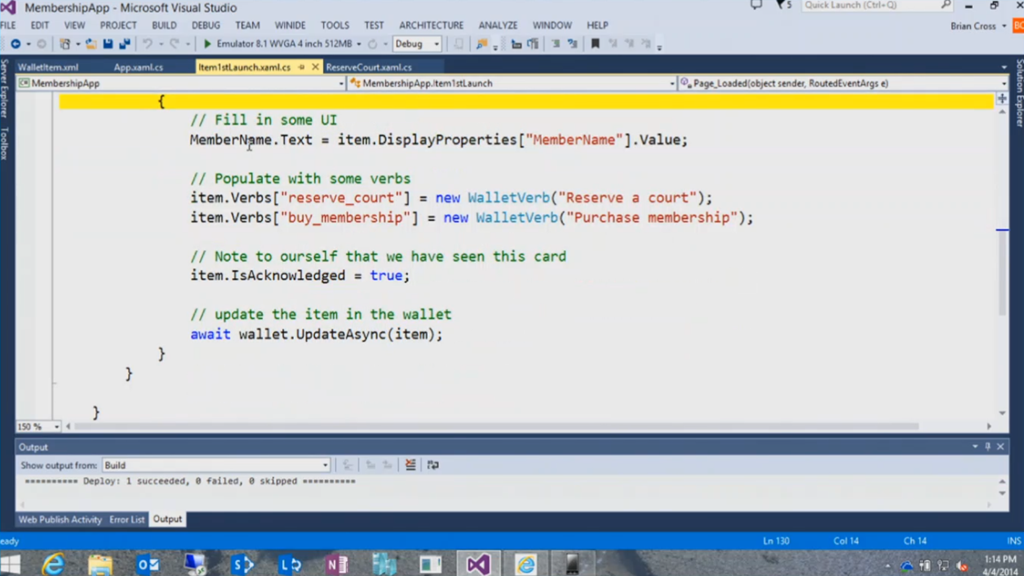Open Outlook from the taskbar
The width and height of the screenshot is (1024, 576).
point(148,564)
